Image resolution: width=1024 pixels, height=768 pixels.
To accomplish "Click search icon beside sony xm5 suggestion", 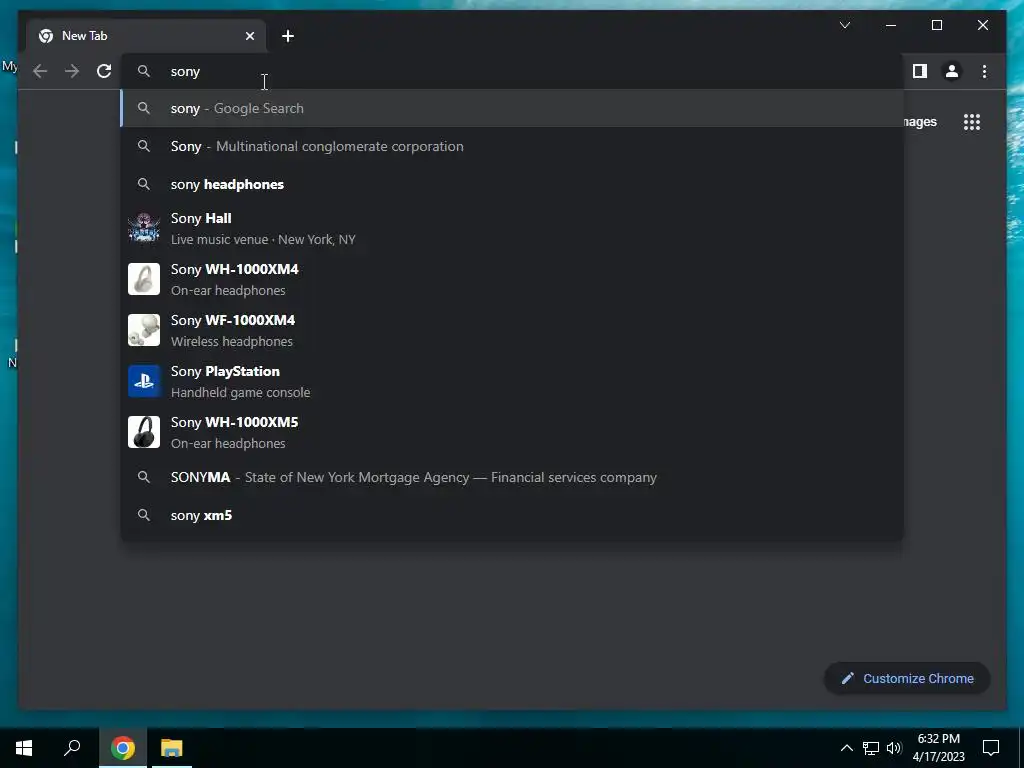I will [144, 515].
